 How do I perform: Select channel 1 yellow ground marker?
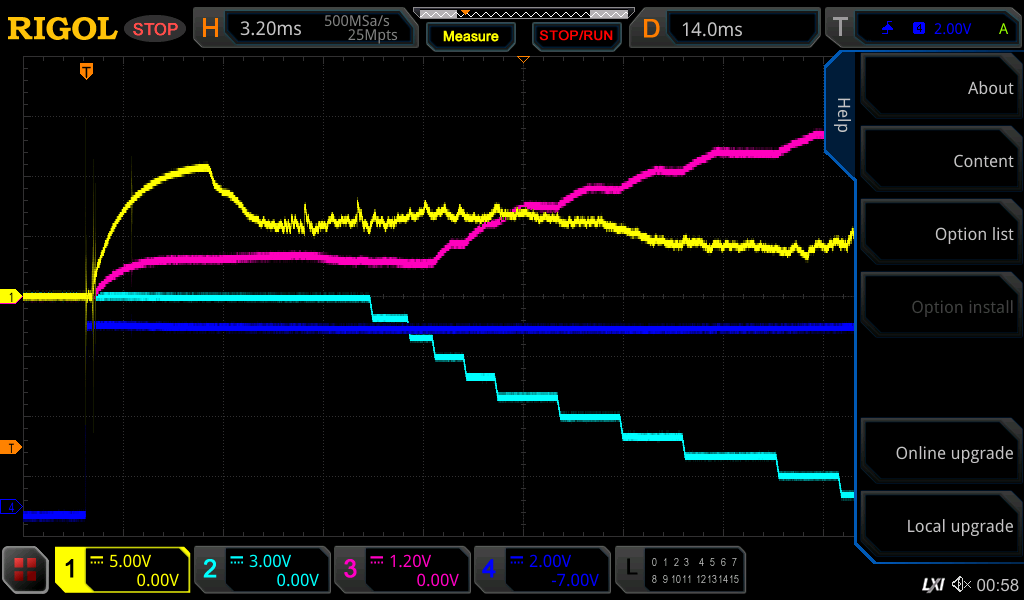pos(11,297)
